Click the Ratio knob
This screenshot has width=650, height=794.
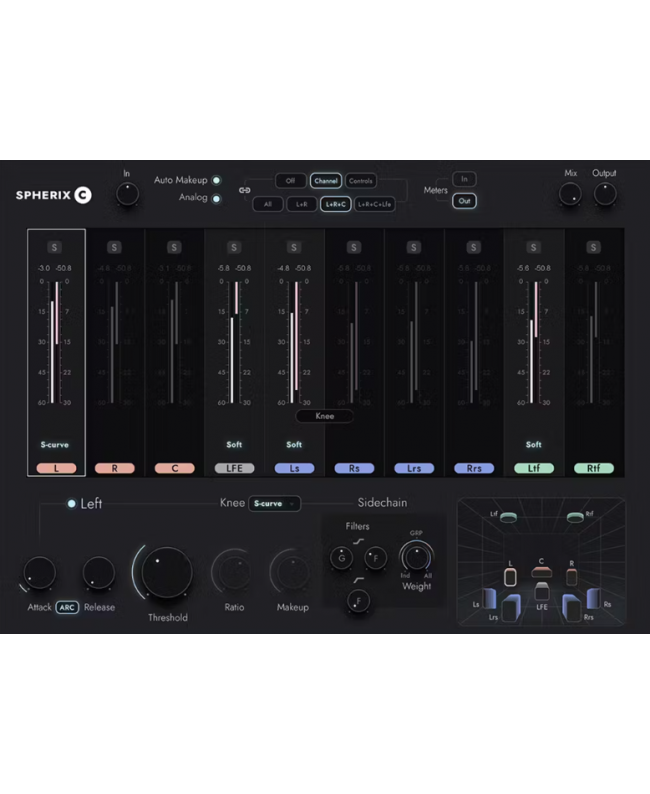pyautogui.click(x=234, y=572)
